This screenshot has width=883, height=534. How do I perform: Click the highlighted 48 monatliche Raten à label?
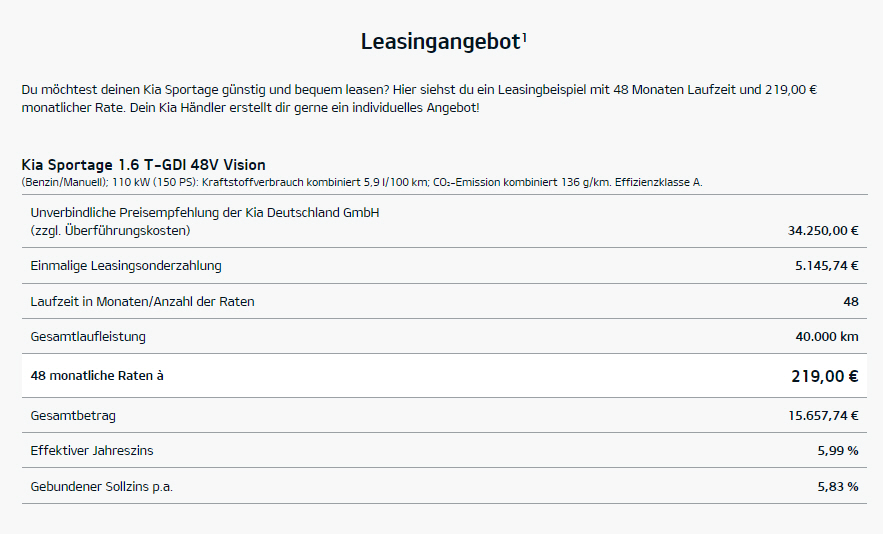(x=97, y=376)
